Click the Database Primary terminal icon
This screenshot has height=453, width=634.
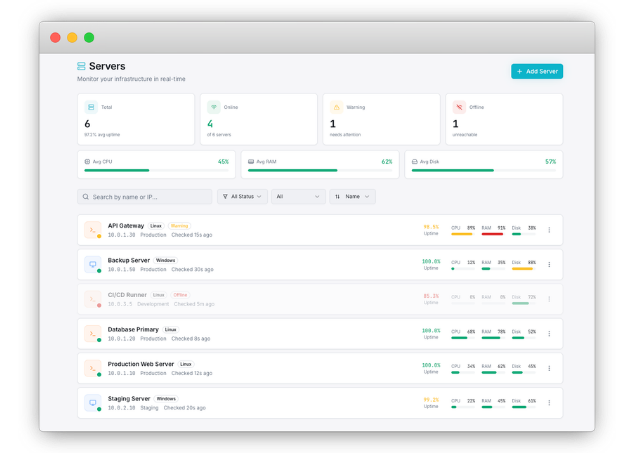click(x=93, y=334)
